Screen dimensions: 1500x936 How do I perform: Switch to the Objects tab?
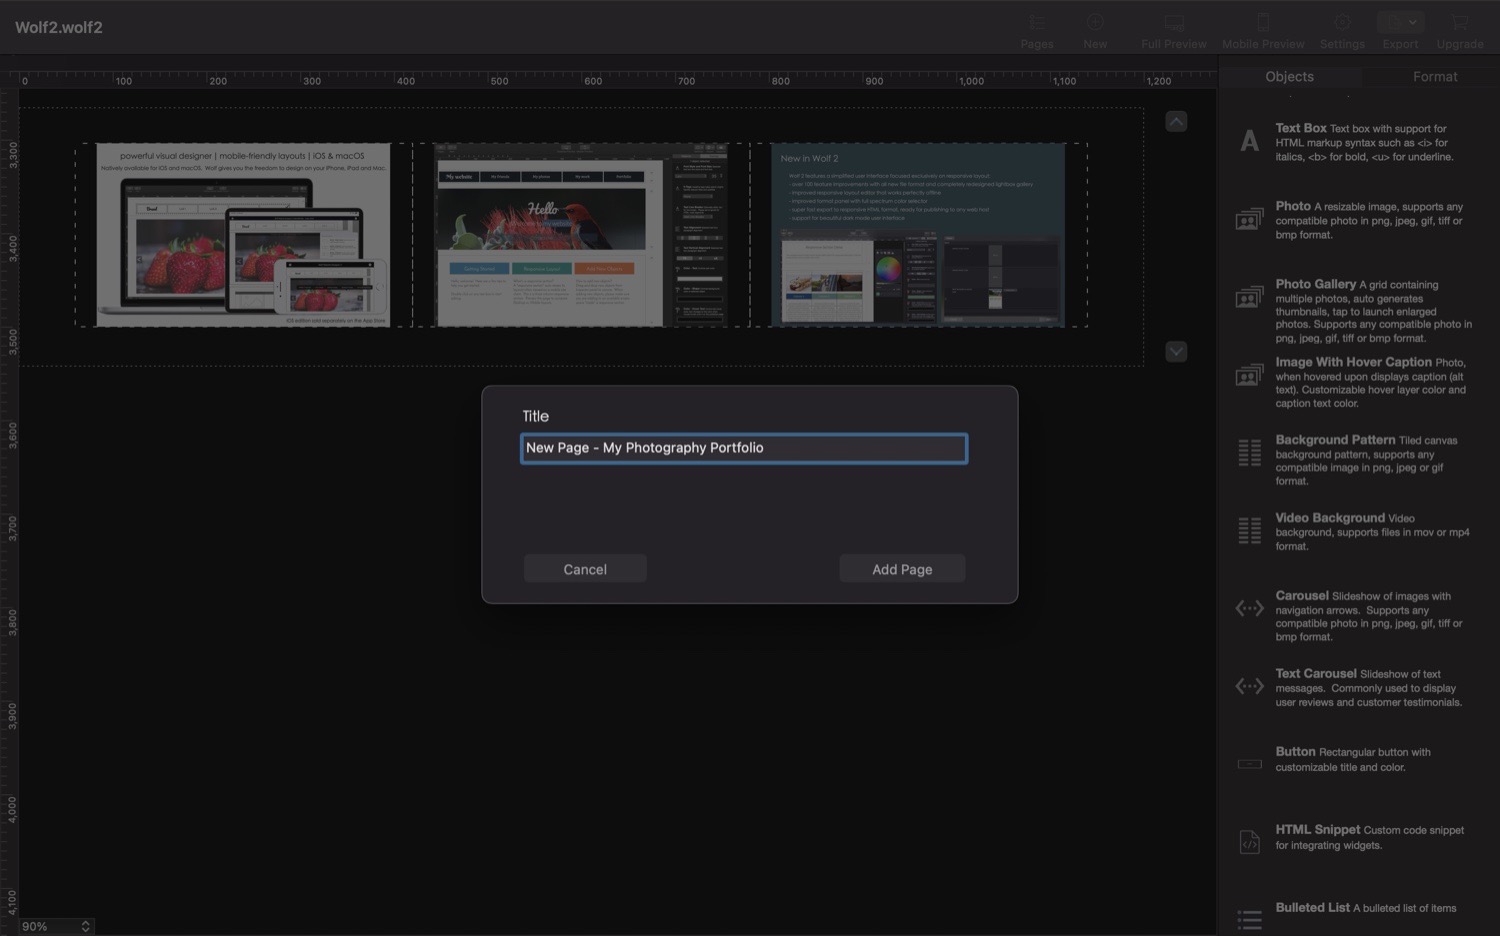1289,76
